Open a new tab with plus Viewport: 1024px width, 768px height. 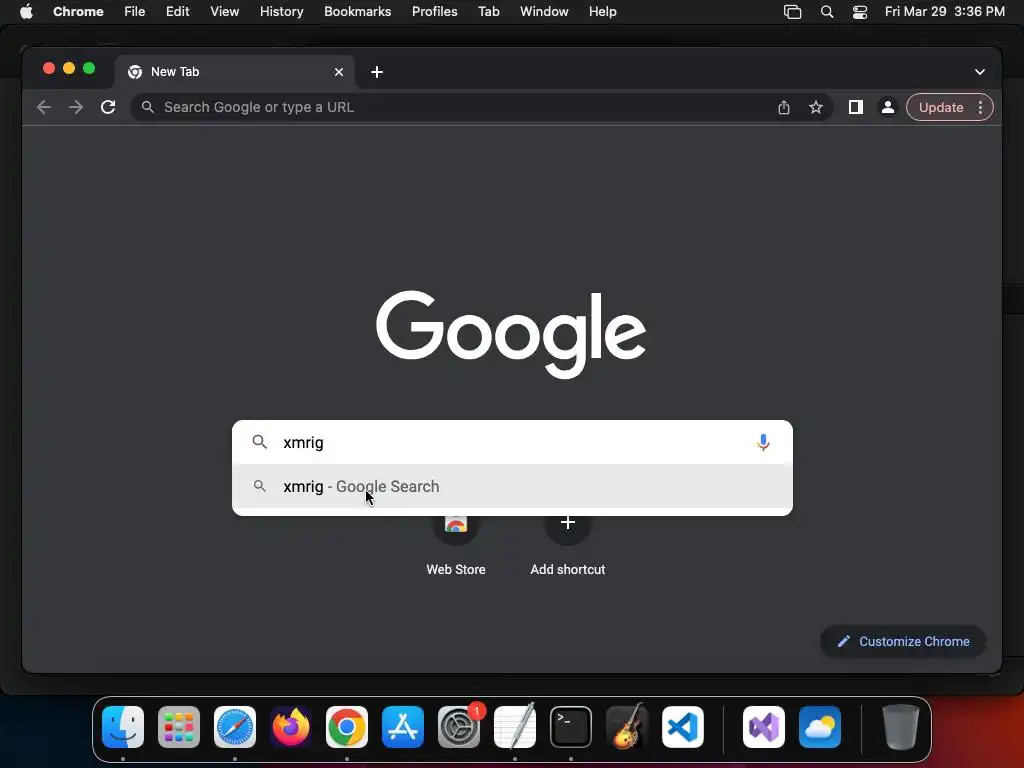coord(377,72)
